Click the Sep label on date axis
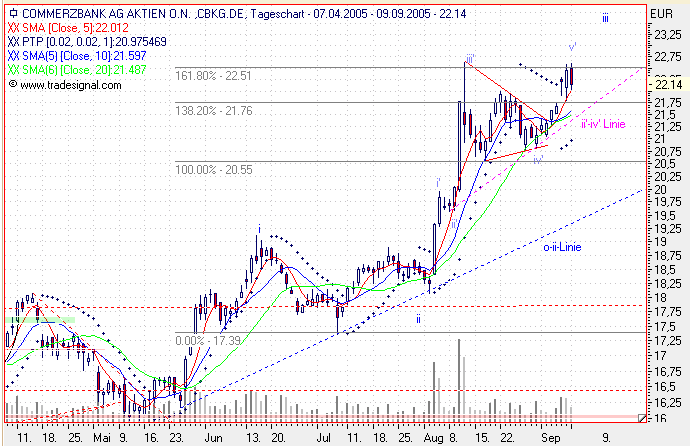 pyautogui.click(x=551, y=438)
